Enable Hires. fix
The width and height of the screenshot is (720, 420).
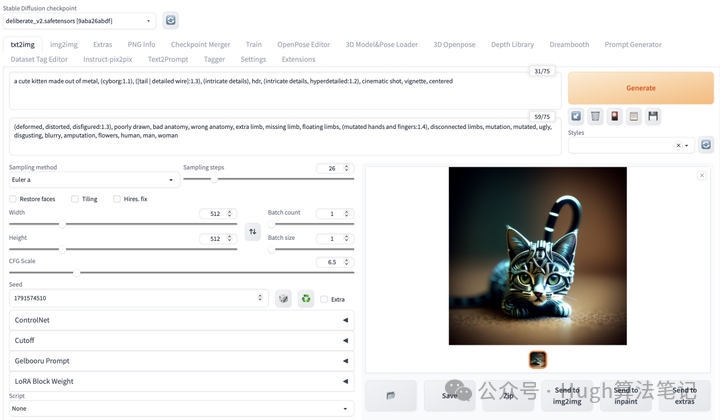tap(117, 199)
